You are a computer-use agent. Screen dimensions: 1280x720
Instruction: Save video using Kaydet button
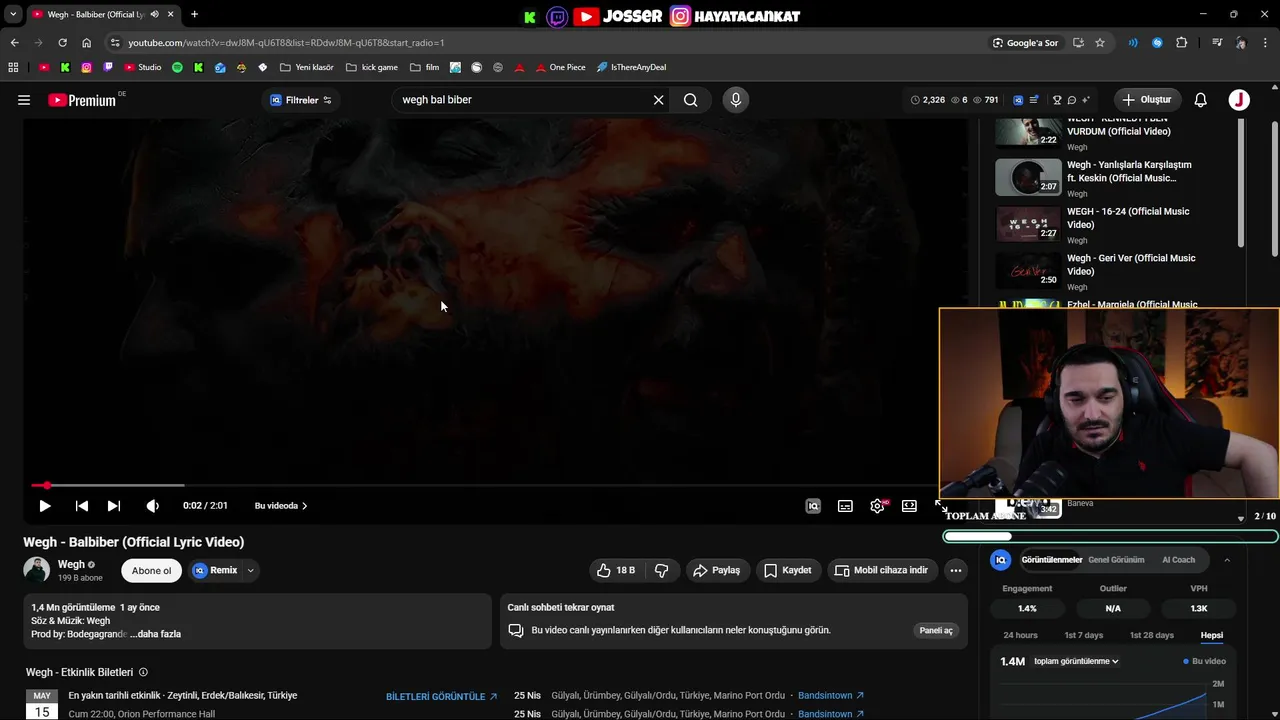coord(788,570)
